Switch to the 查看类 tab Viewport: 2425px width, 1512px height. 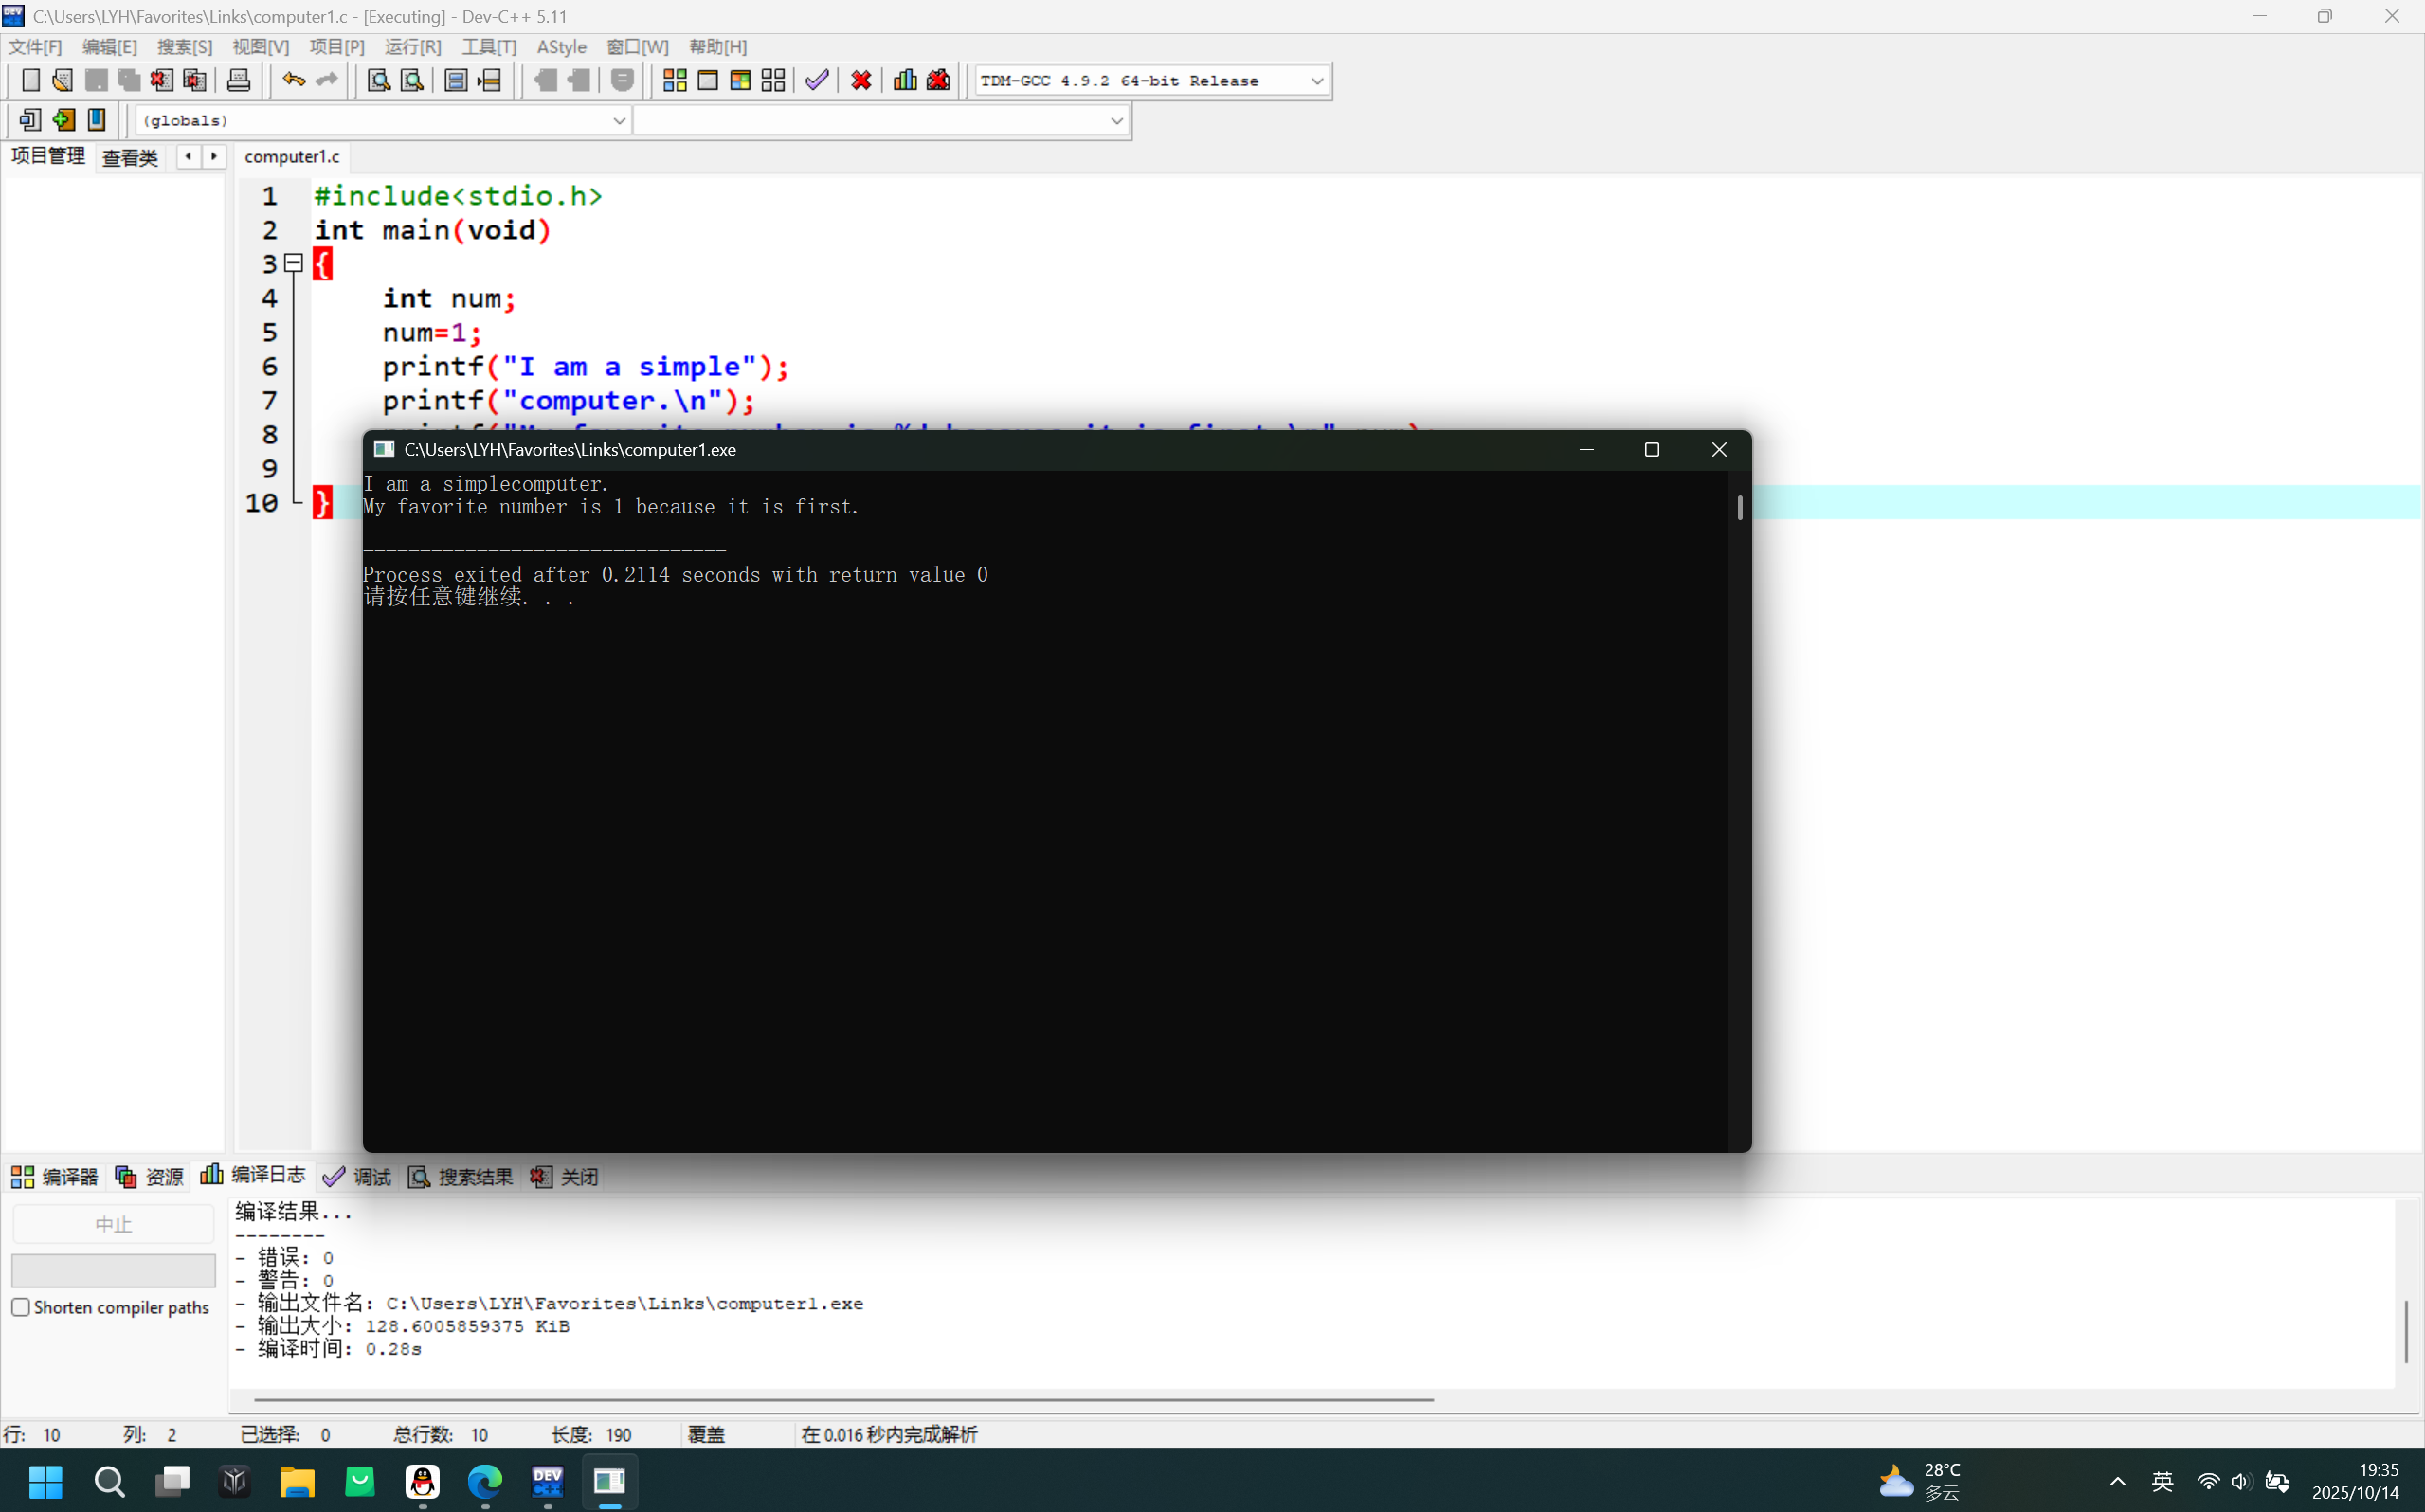pyautogui.click(x=130, y=157)
